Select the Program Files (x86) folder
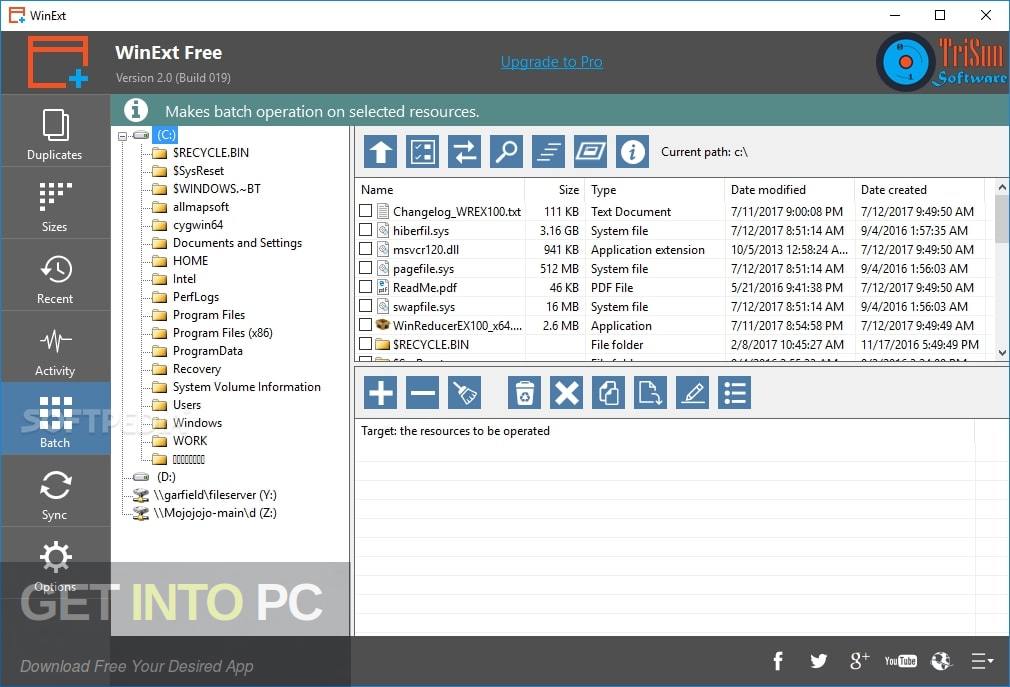The width and height of the screenshot is (1010, 687). tap(222, 333)
